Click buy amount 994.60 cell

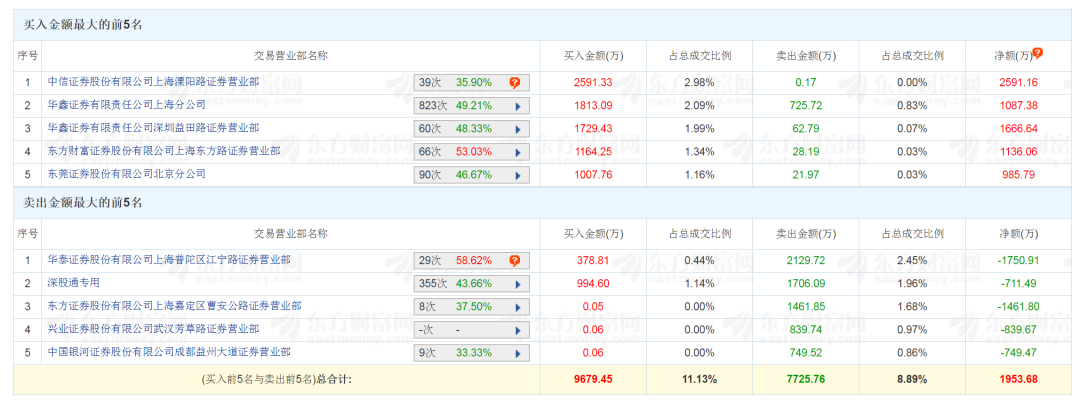pos(593,284)
